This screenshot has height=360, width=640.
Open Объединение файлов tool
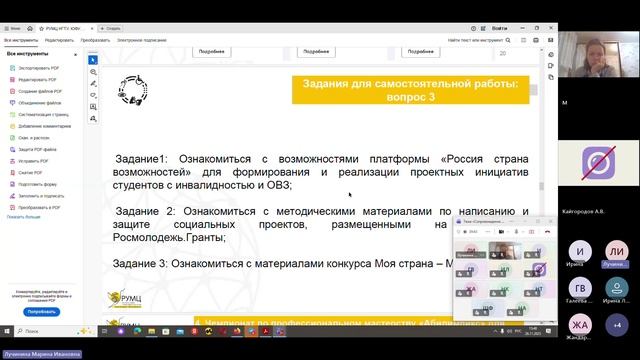coord(36,103)
